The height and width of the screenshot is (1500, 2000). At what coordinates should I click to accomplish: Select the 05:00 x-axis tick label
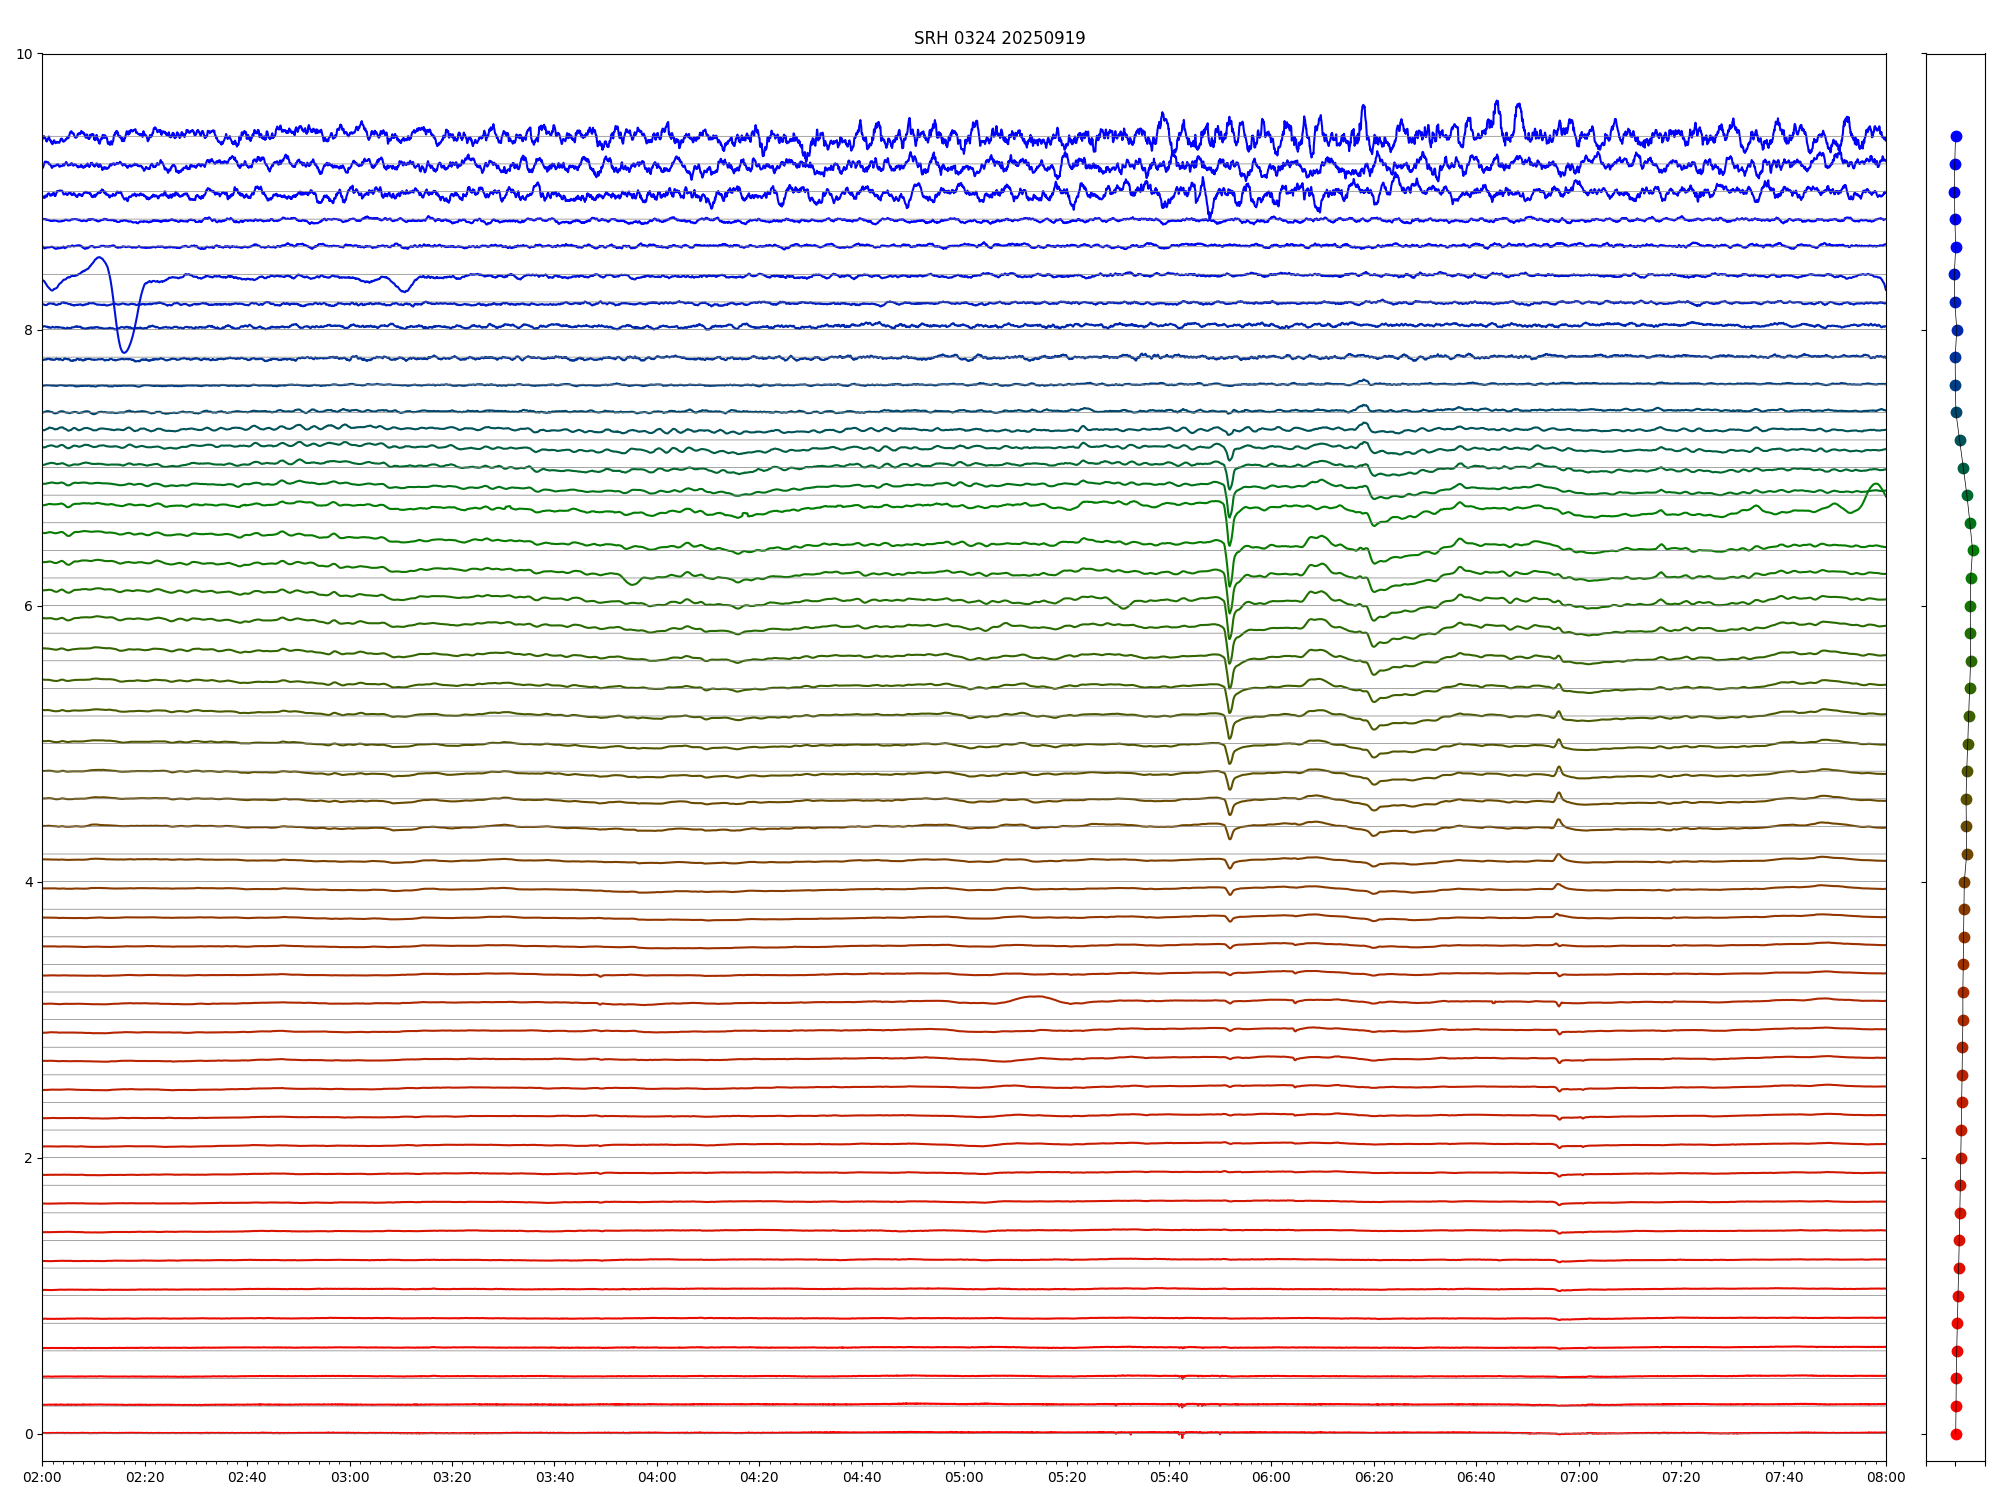pyautogui.click(x=964, y=1477)
